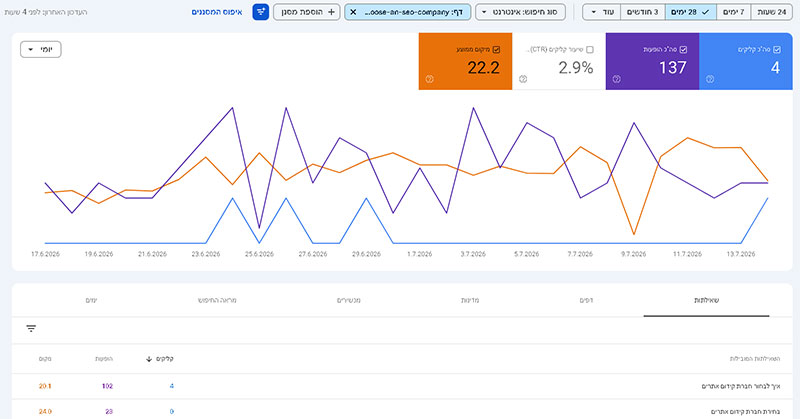Select the 24 שעות date range
Viewport: 800px width, 419px height.
(x=771, y=12)
